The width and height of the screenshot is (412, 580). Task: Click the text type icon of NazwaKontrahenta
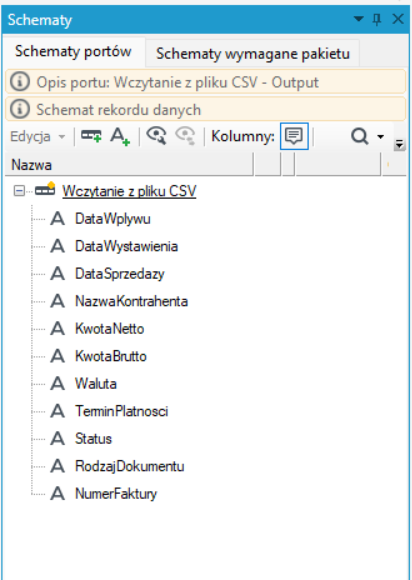[x=57, y=301]
